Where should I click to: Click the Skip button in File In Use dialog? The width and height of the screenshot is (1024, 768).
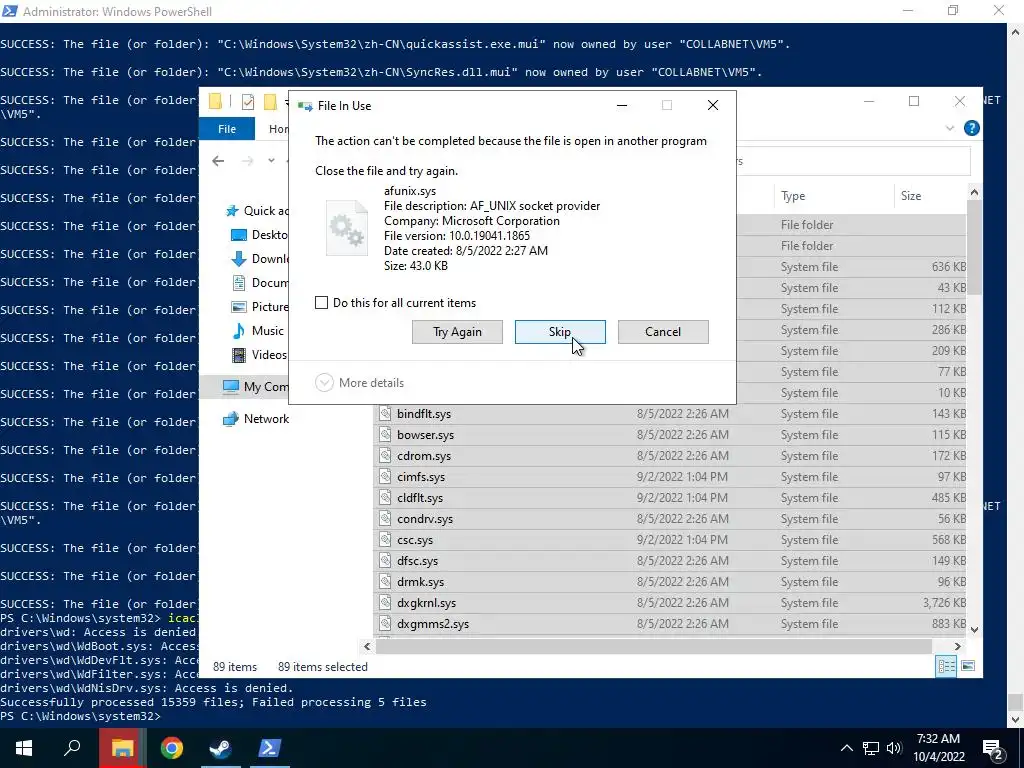click(560, 332)
